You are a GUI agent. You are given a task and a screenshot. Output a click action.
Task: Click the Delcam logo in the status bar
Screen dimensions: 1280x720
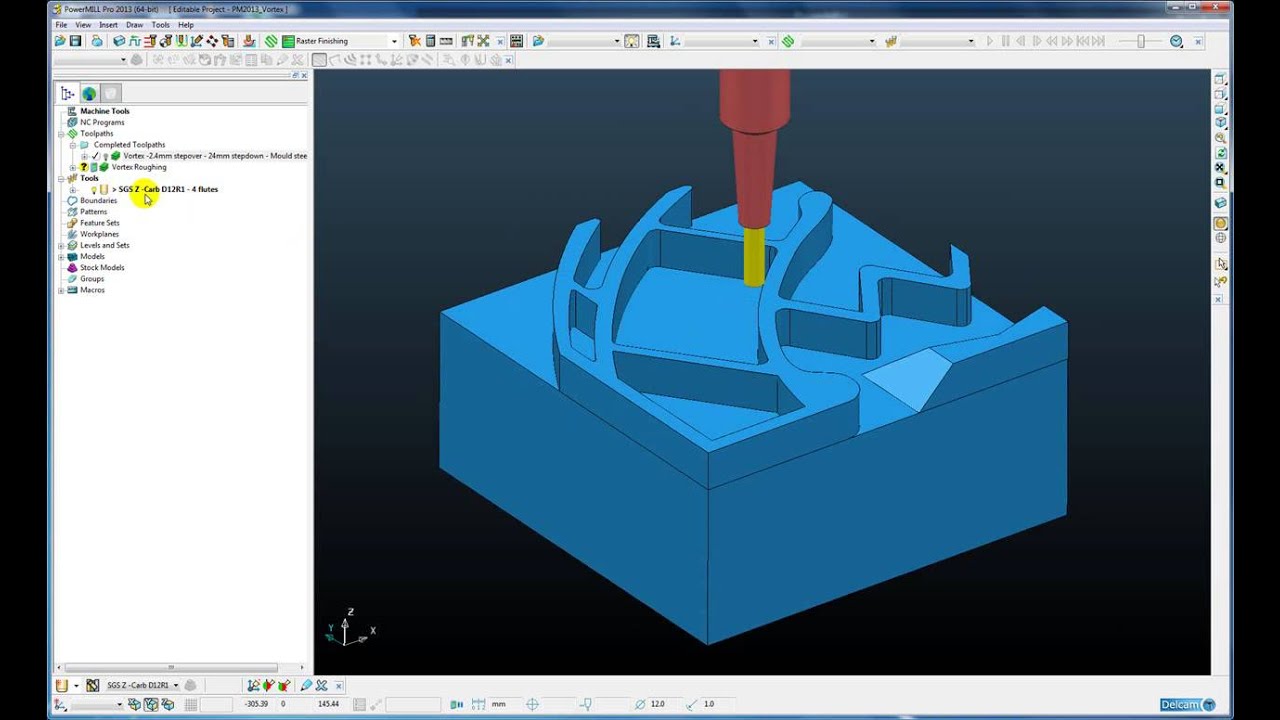1187,705
